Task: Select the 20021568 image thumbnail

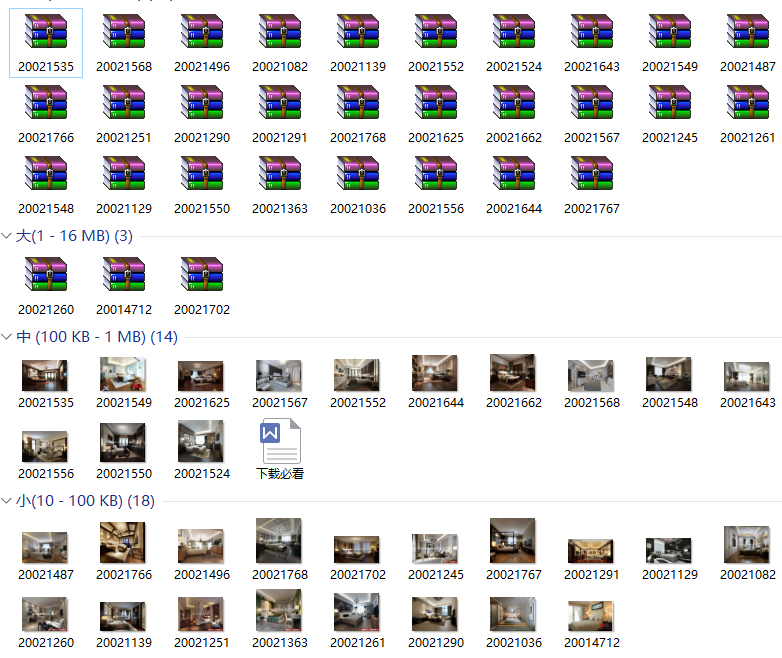Action: [590, 376]
